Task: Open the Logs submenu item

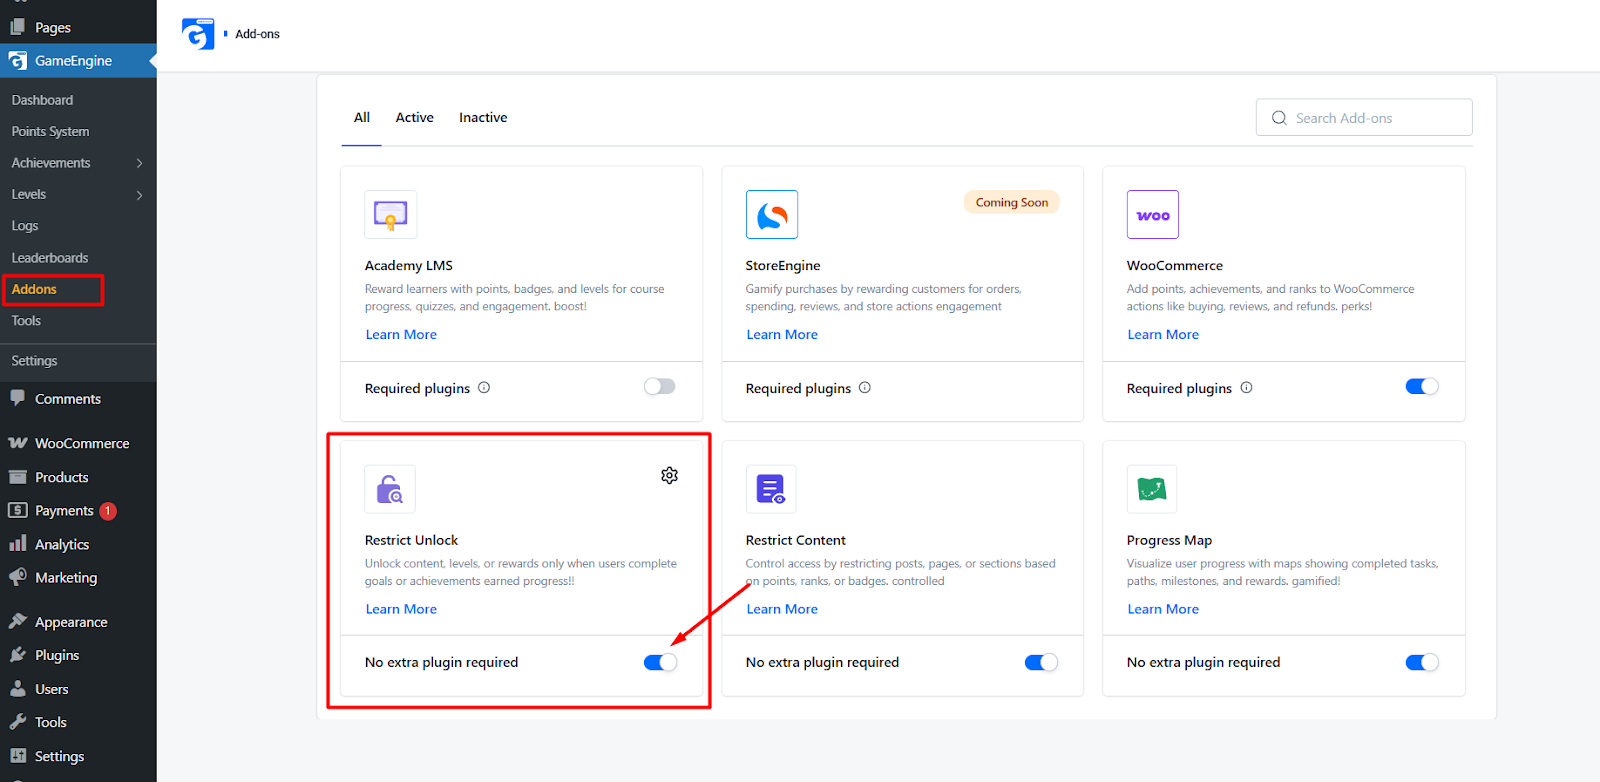Action: coord(25,226)
